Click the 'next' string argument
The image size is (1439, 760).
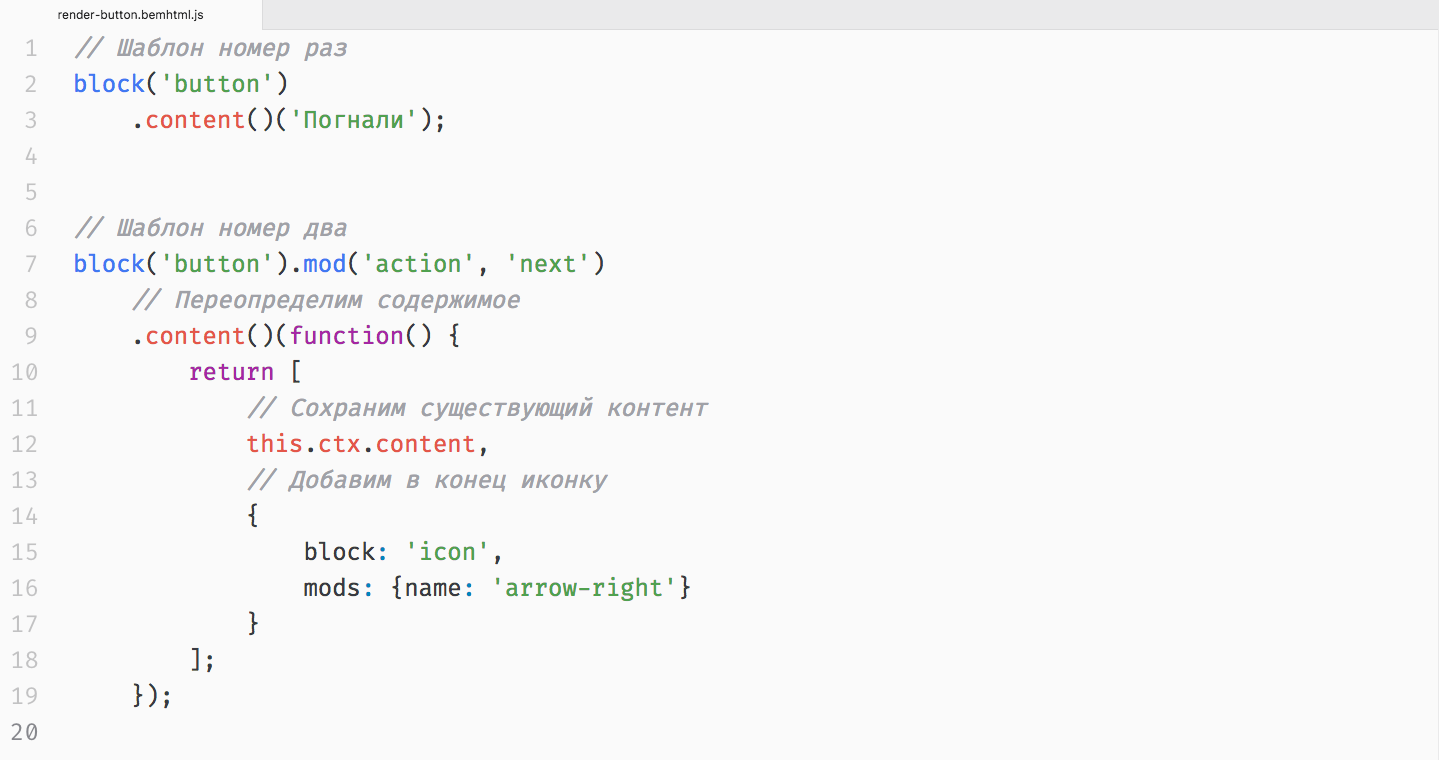point(548,264)
